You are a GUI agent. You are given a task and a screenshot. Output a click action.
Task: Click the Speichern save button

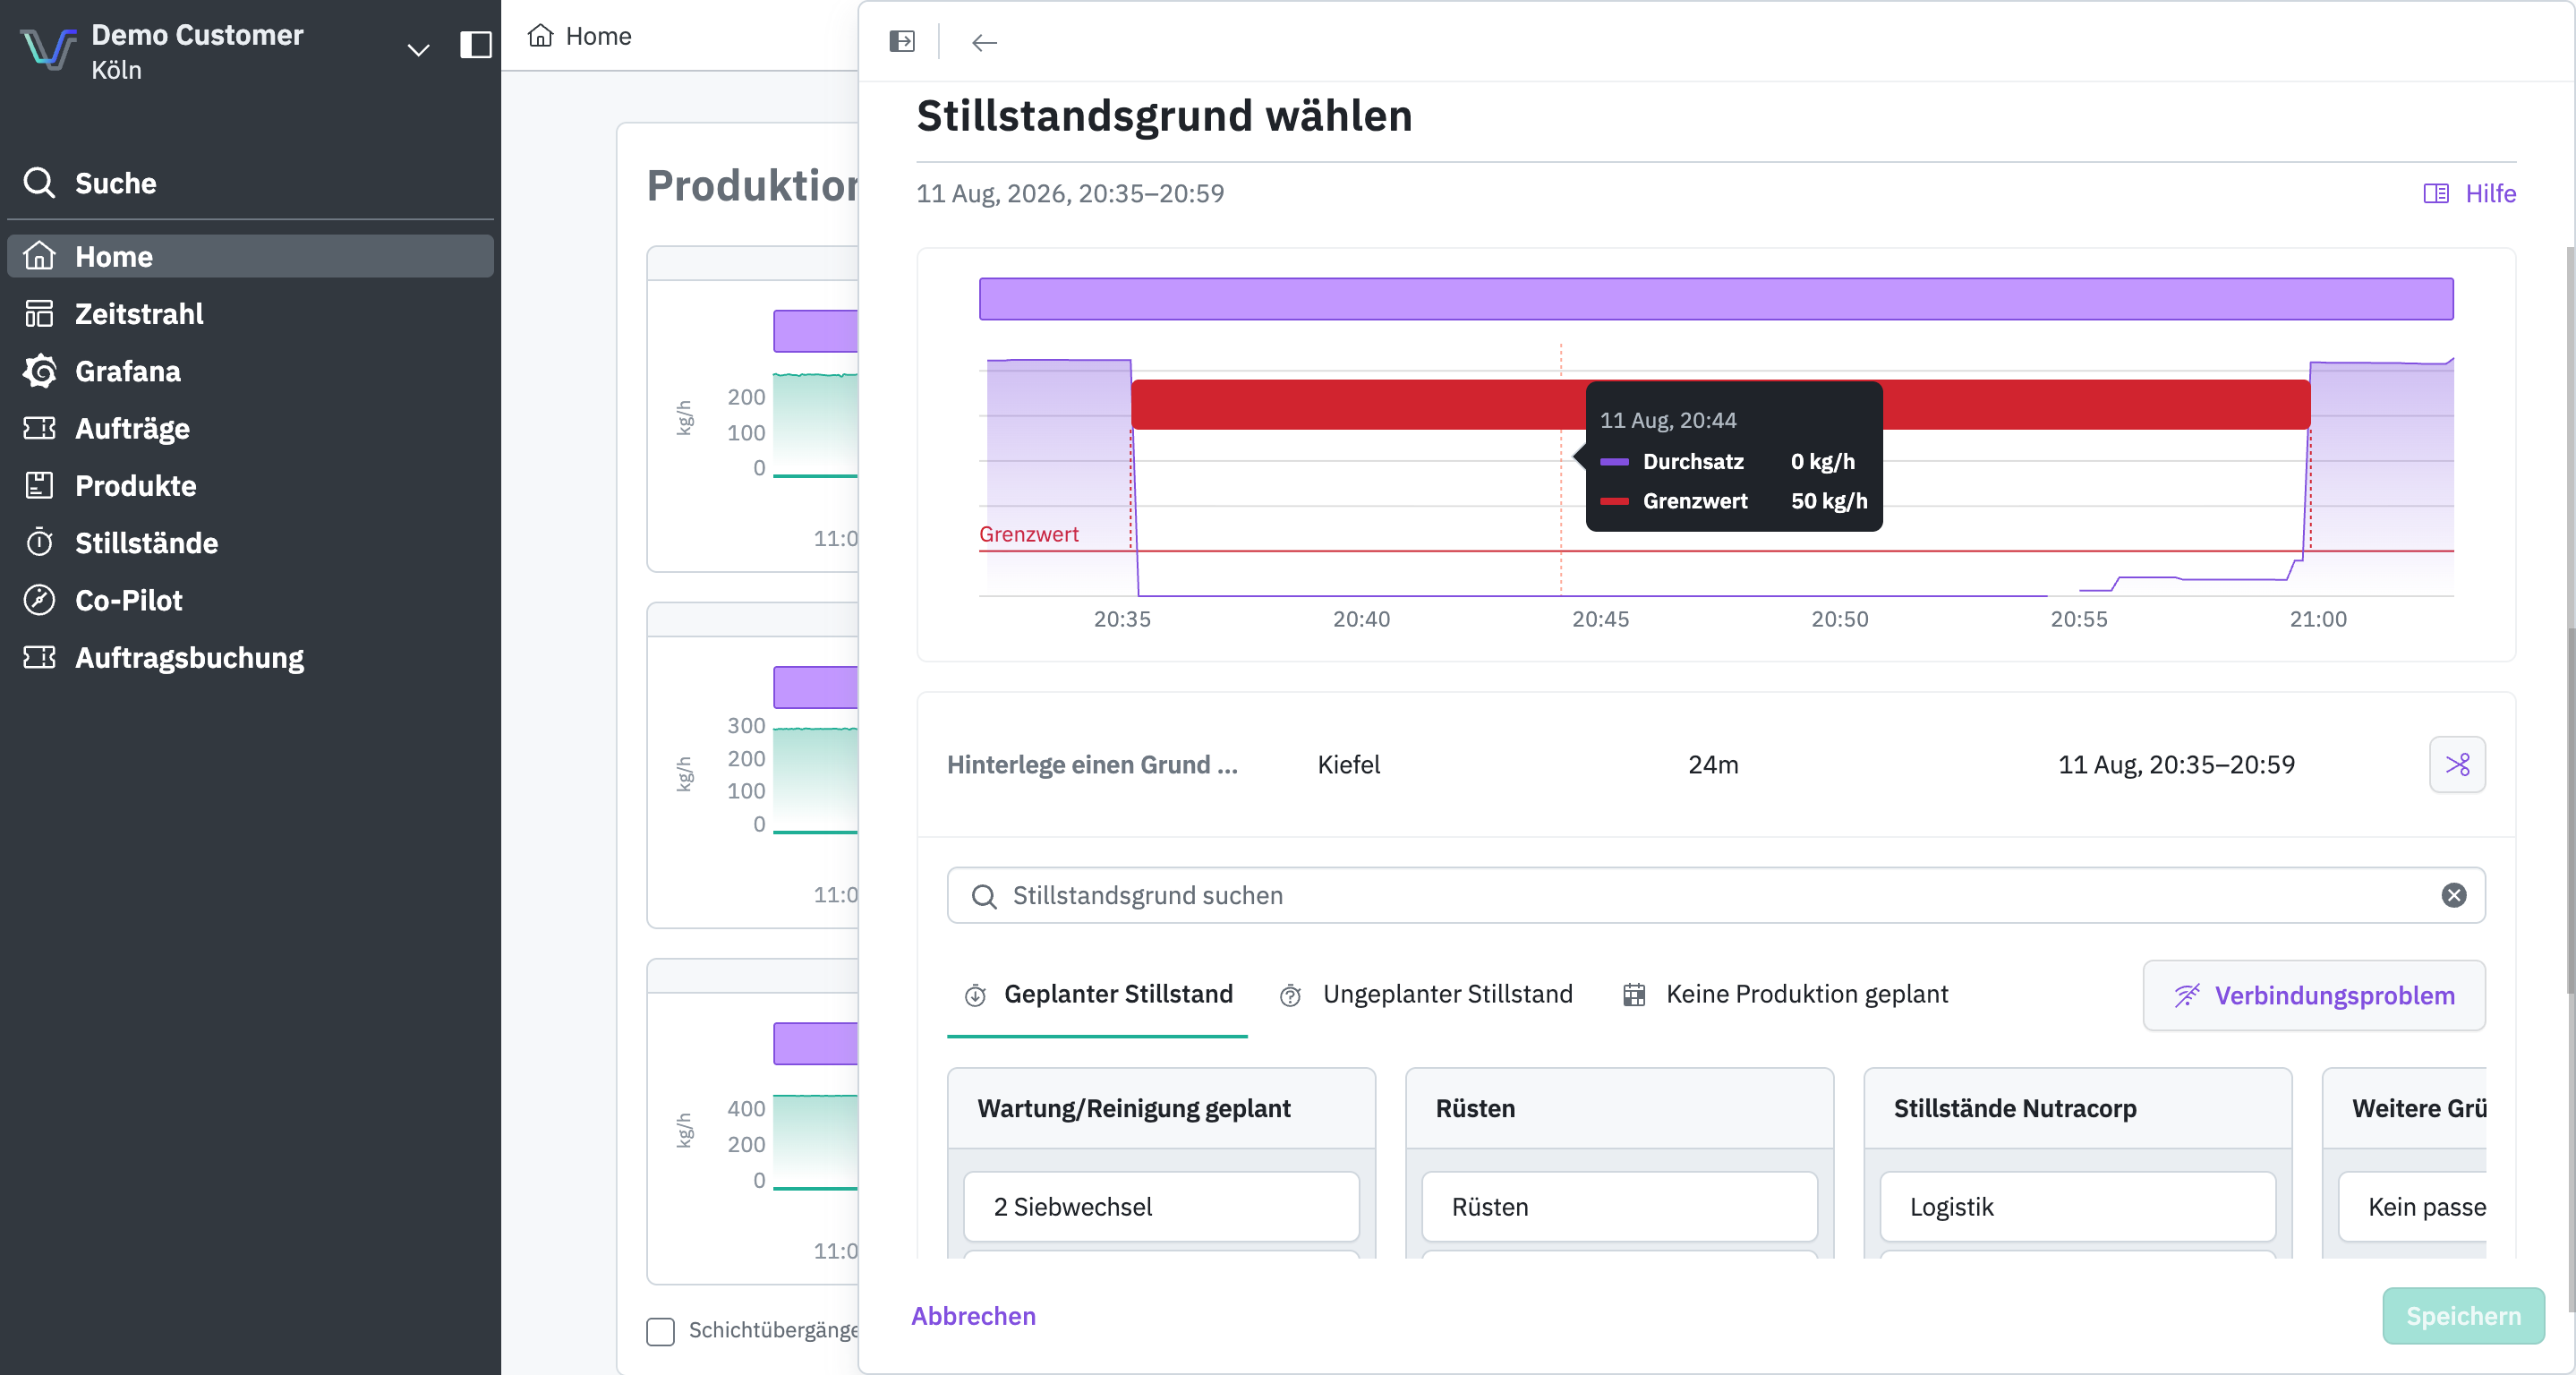tap(2463, 1316)
